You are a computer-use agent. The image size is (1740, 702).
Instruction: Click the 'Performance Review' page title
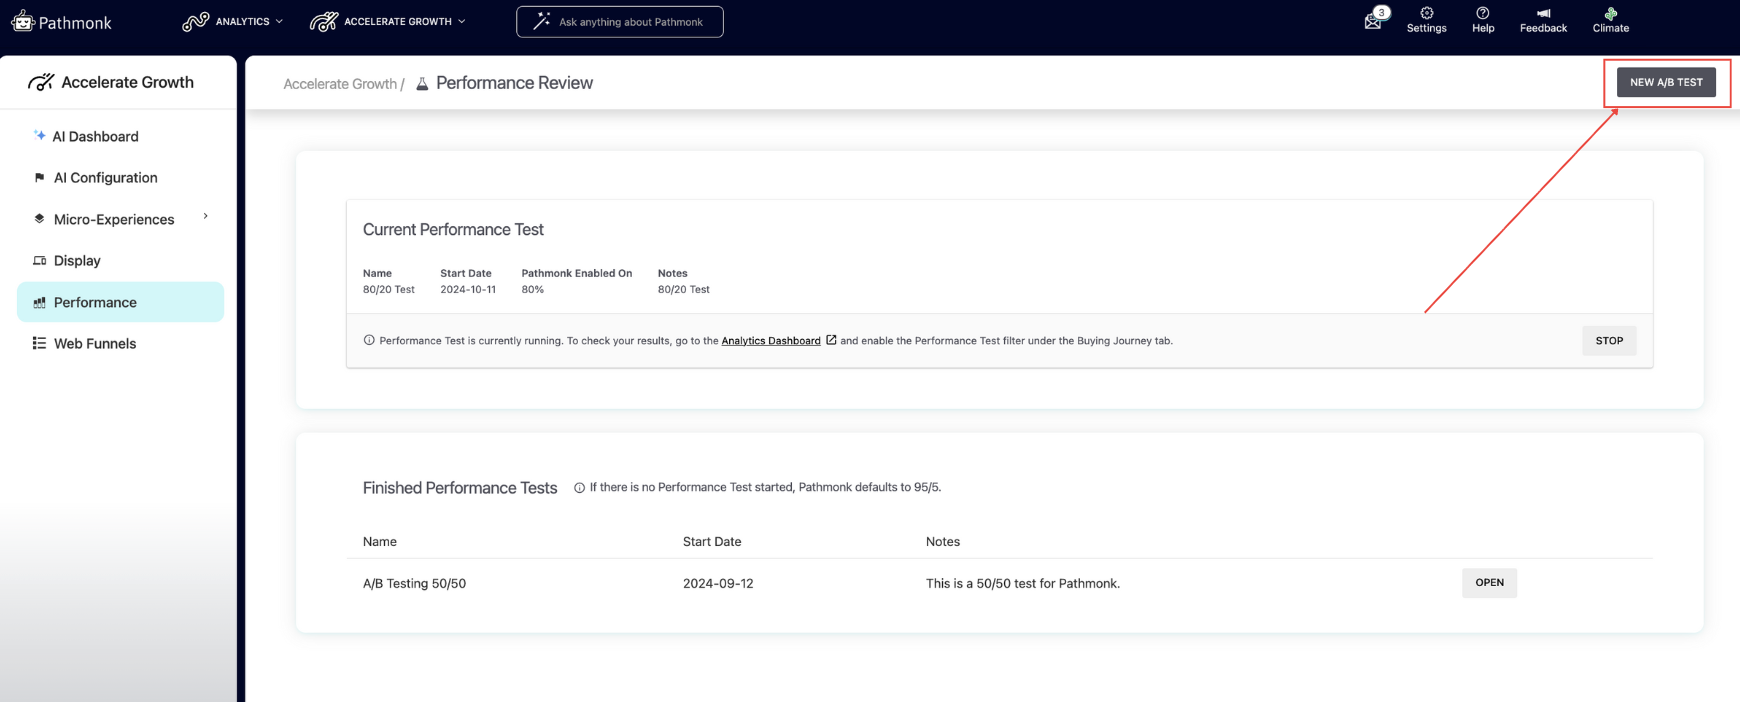click(x=514, y=83)
